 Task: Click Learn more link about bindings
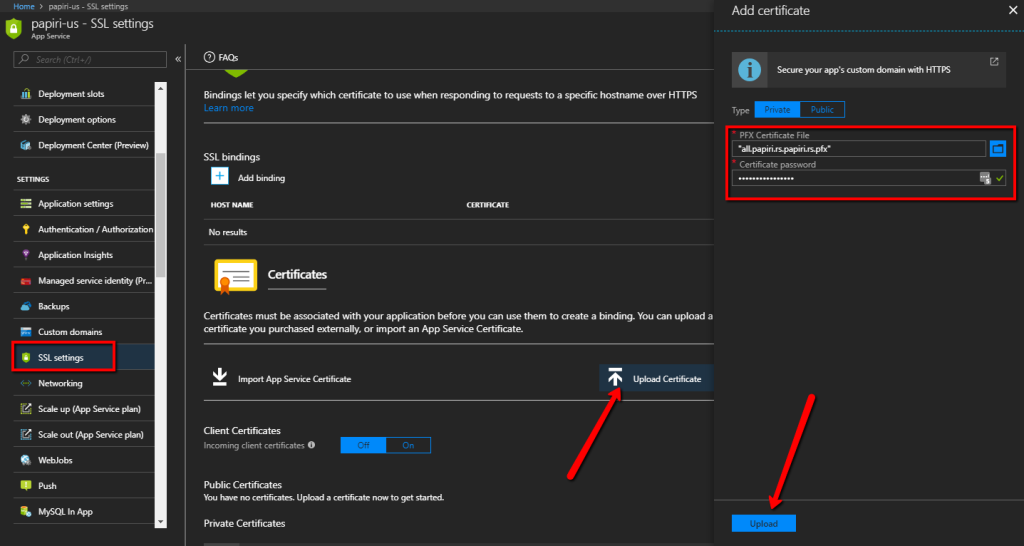[x=229, y=108]
